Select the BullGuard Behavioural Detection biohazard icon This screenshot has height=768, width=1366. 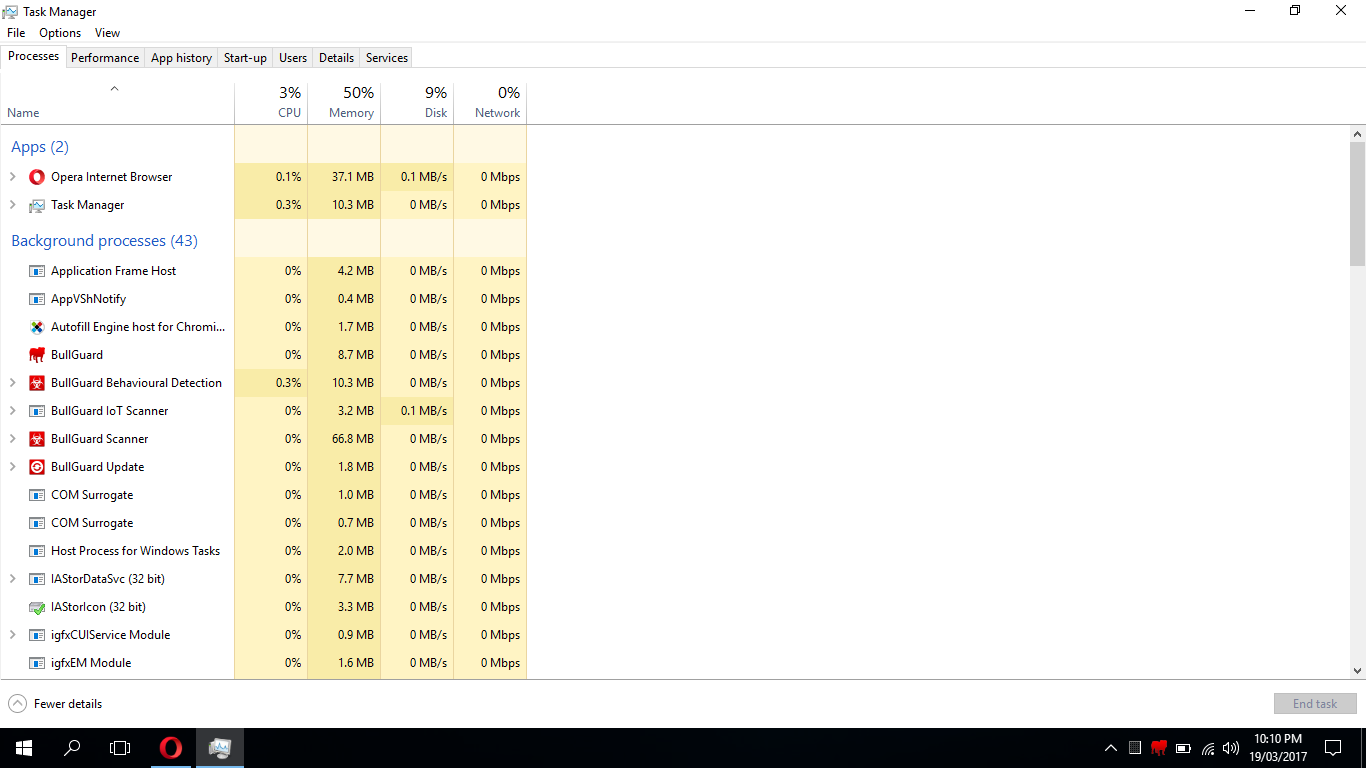37,383
